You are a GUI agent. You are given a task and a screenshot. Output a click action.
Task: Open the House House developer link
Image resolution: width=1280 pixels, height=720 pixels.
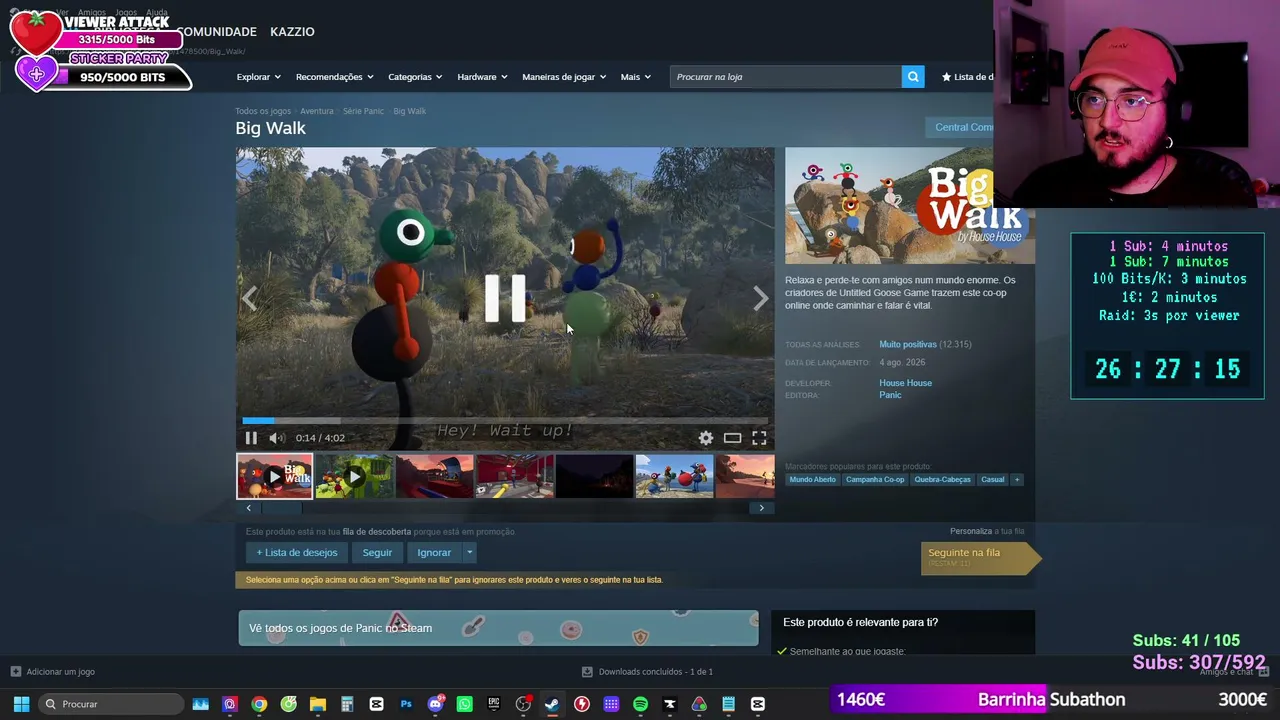tap(906, 383)
